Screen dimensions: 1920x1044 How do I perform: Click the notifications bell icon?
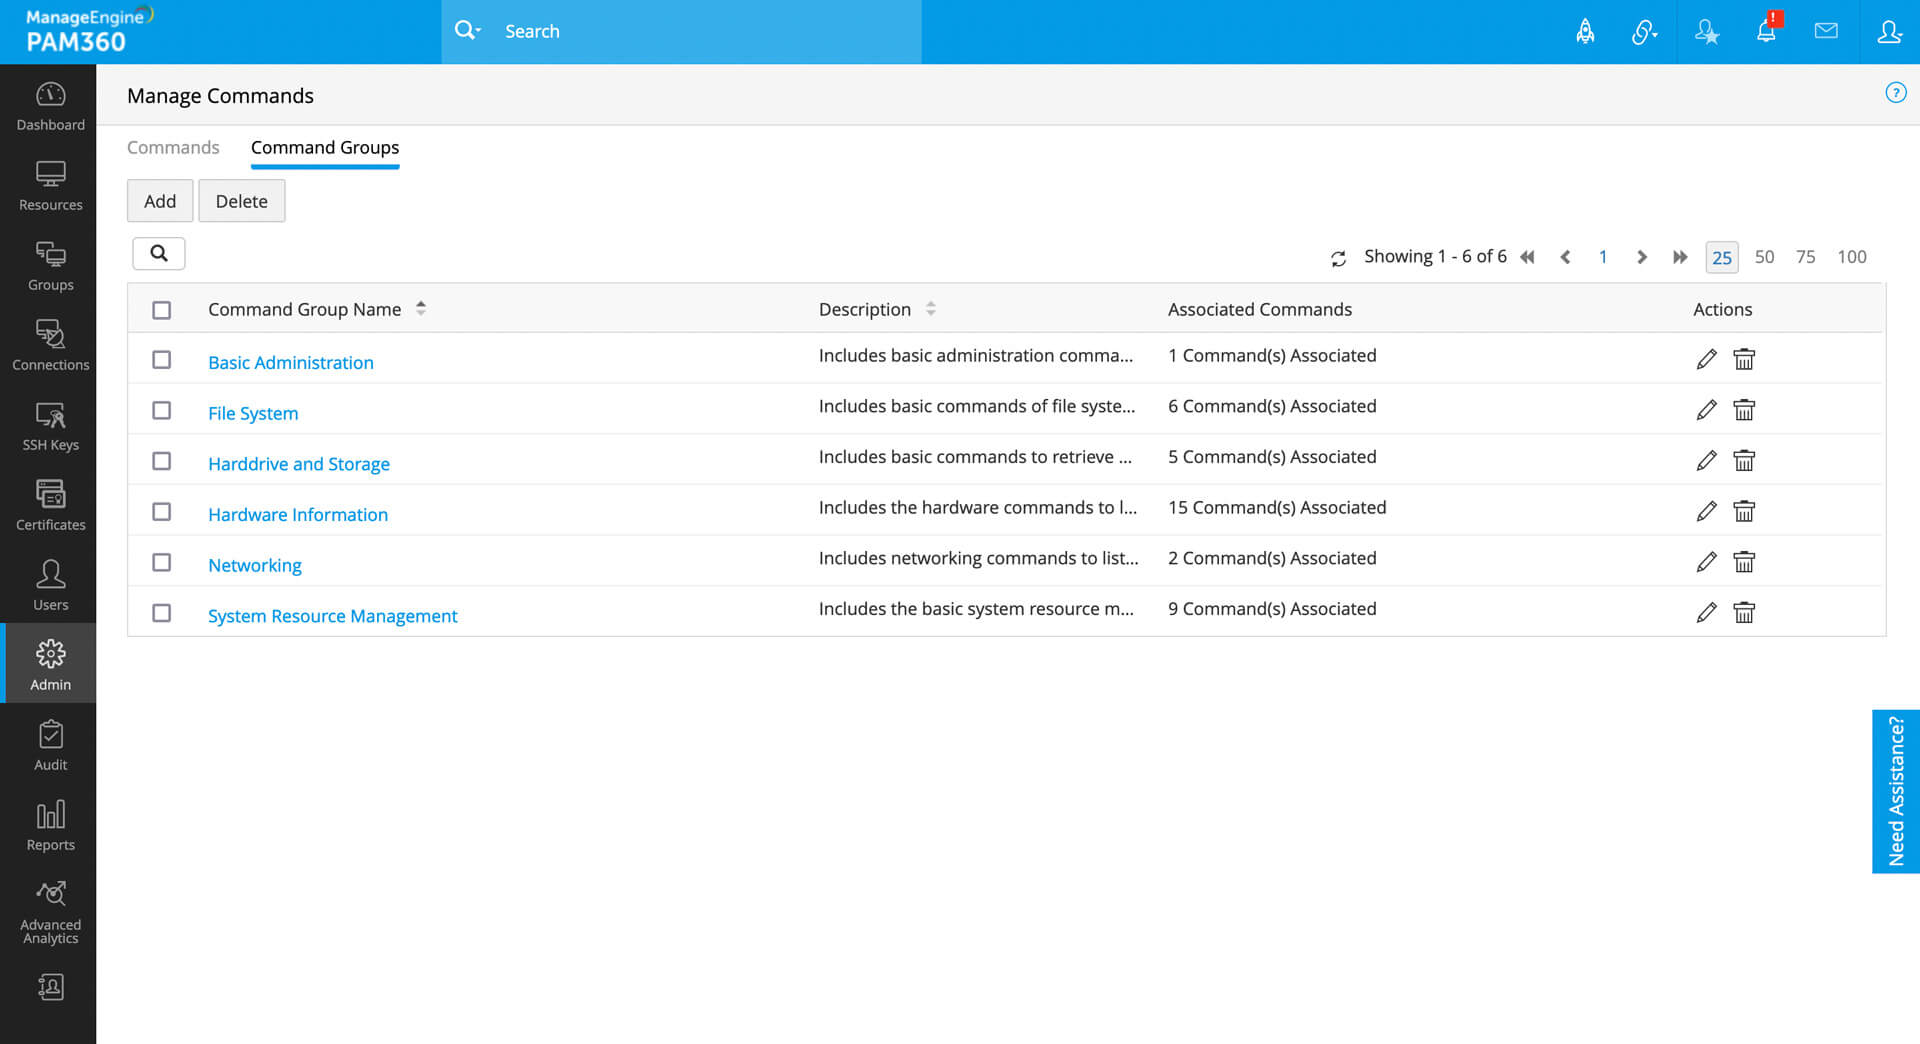pos(1766,32)
